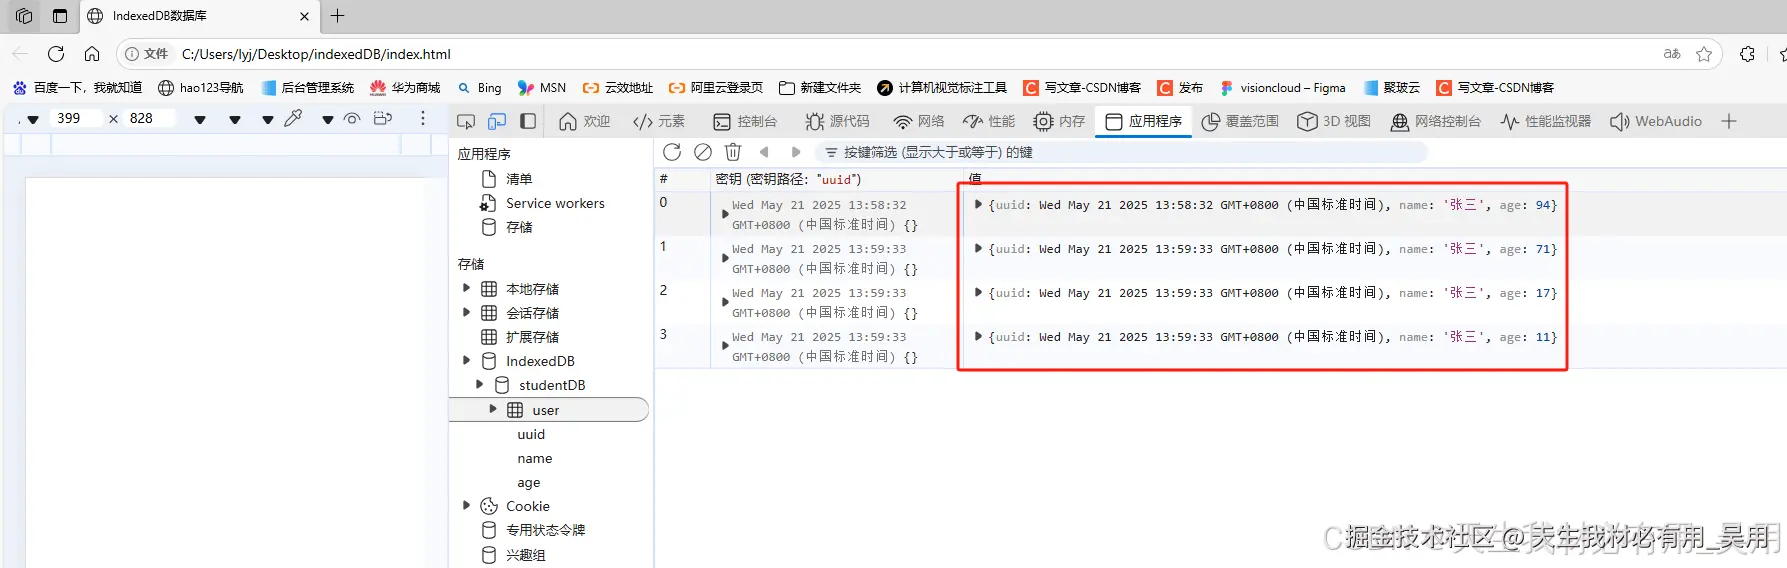Screen dimensions: 1787x568
Task: Open the hao123导航 bookmark
Action: point(201,87)
